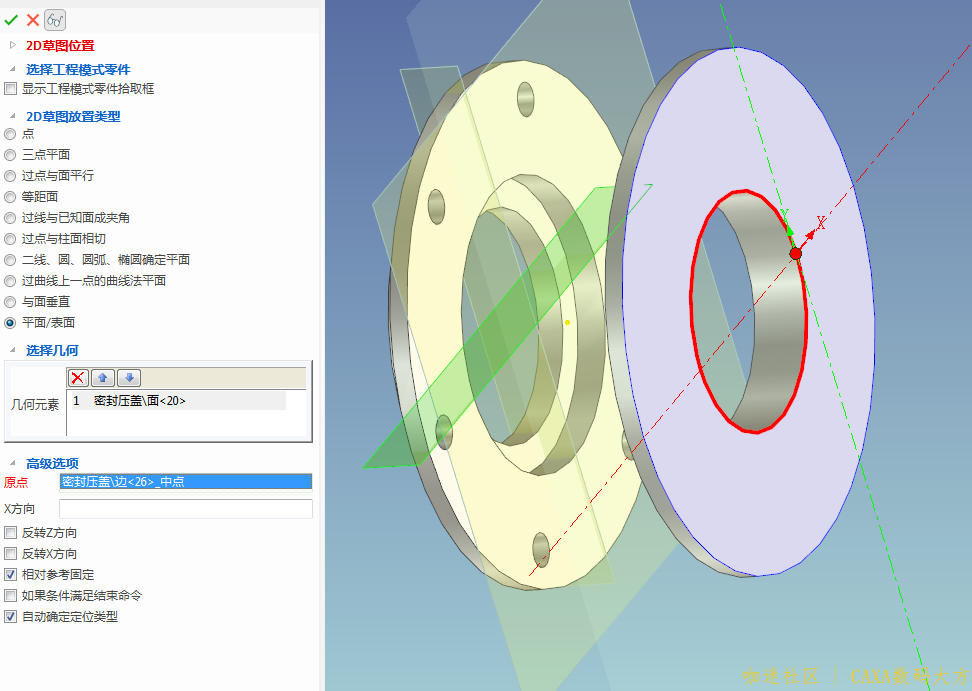Screen dimensions: 972x691
Task: Move geometry element up with arrow
Action: [103, 378]
